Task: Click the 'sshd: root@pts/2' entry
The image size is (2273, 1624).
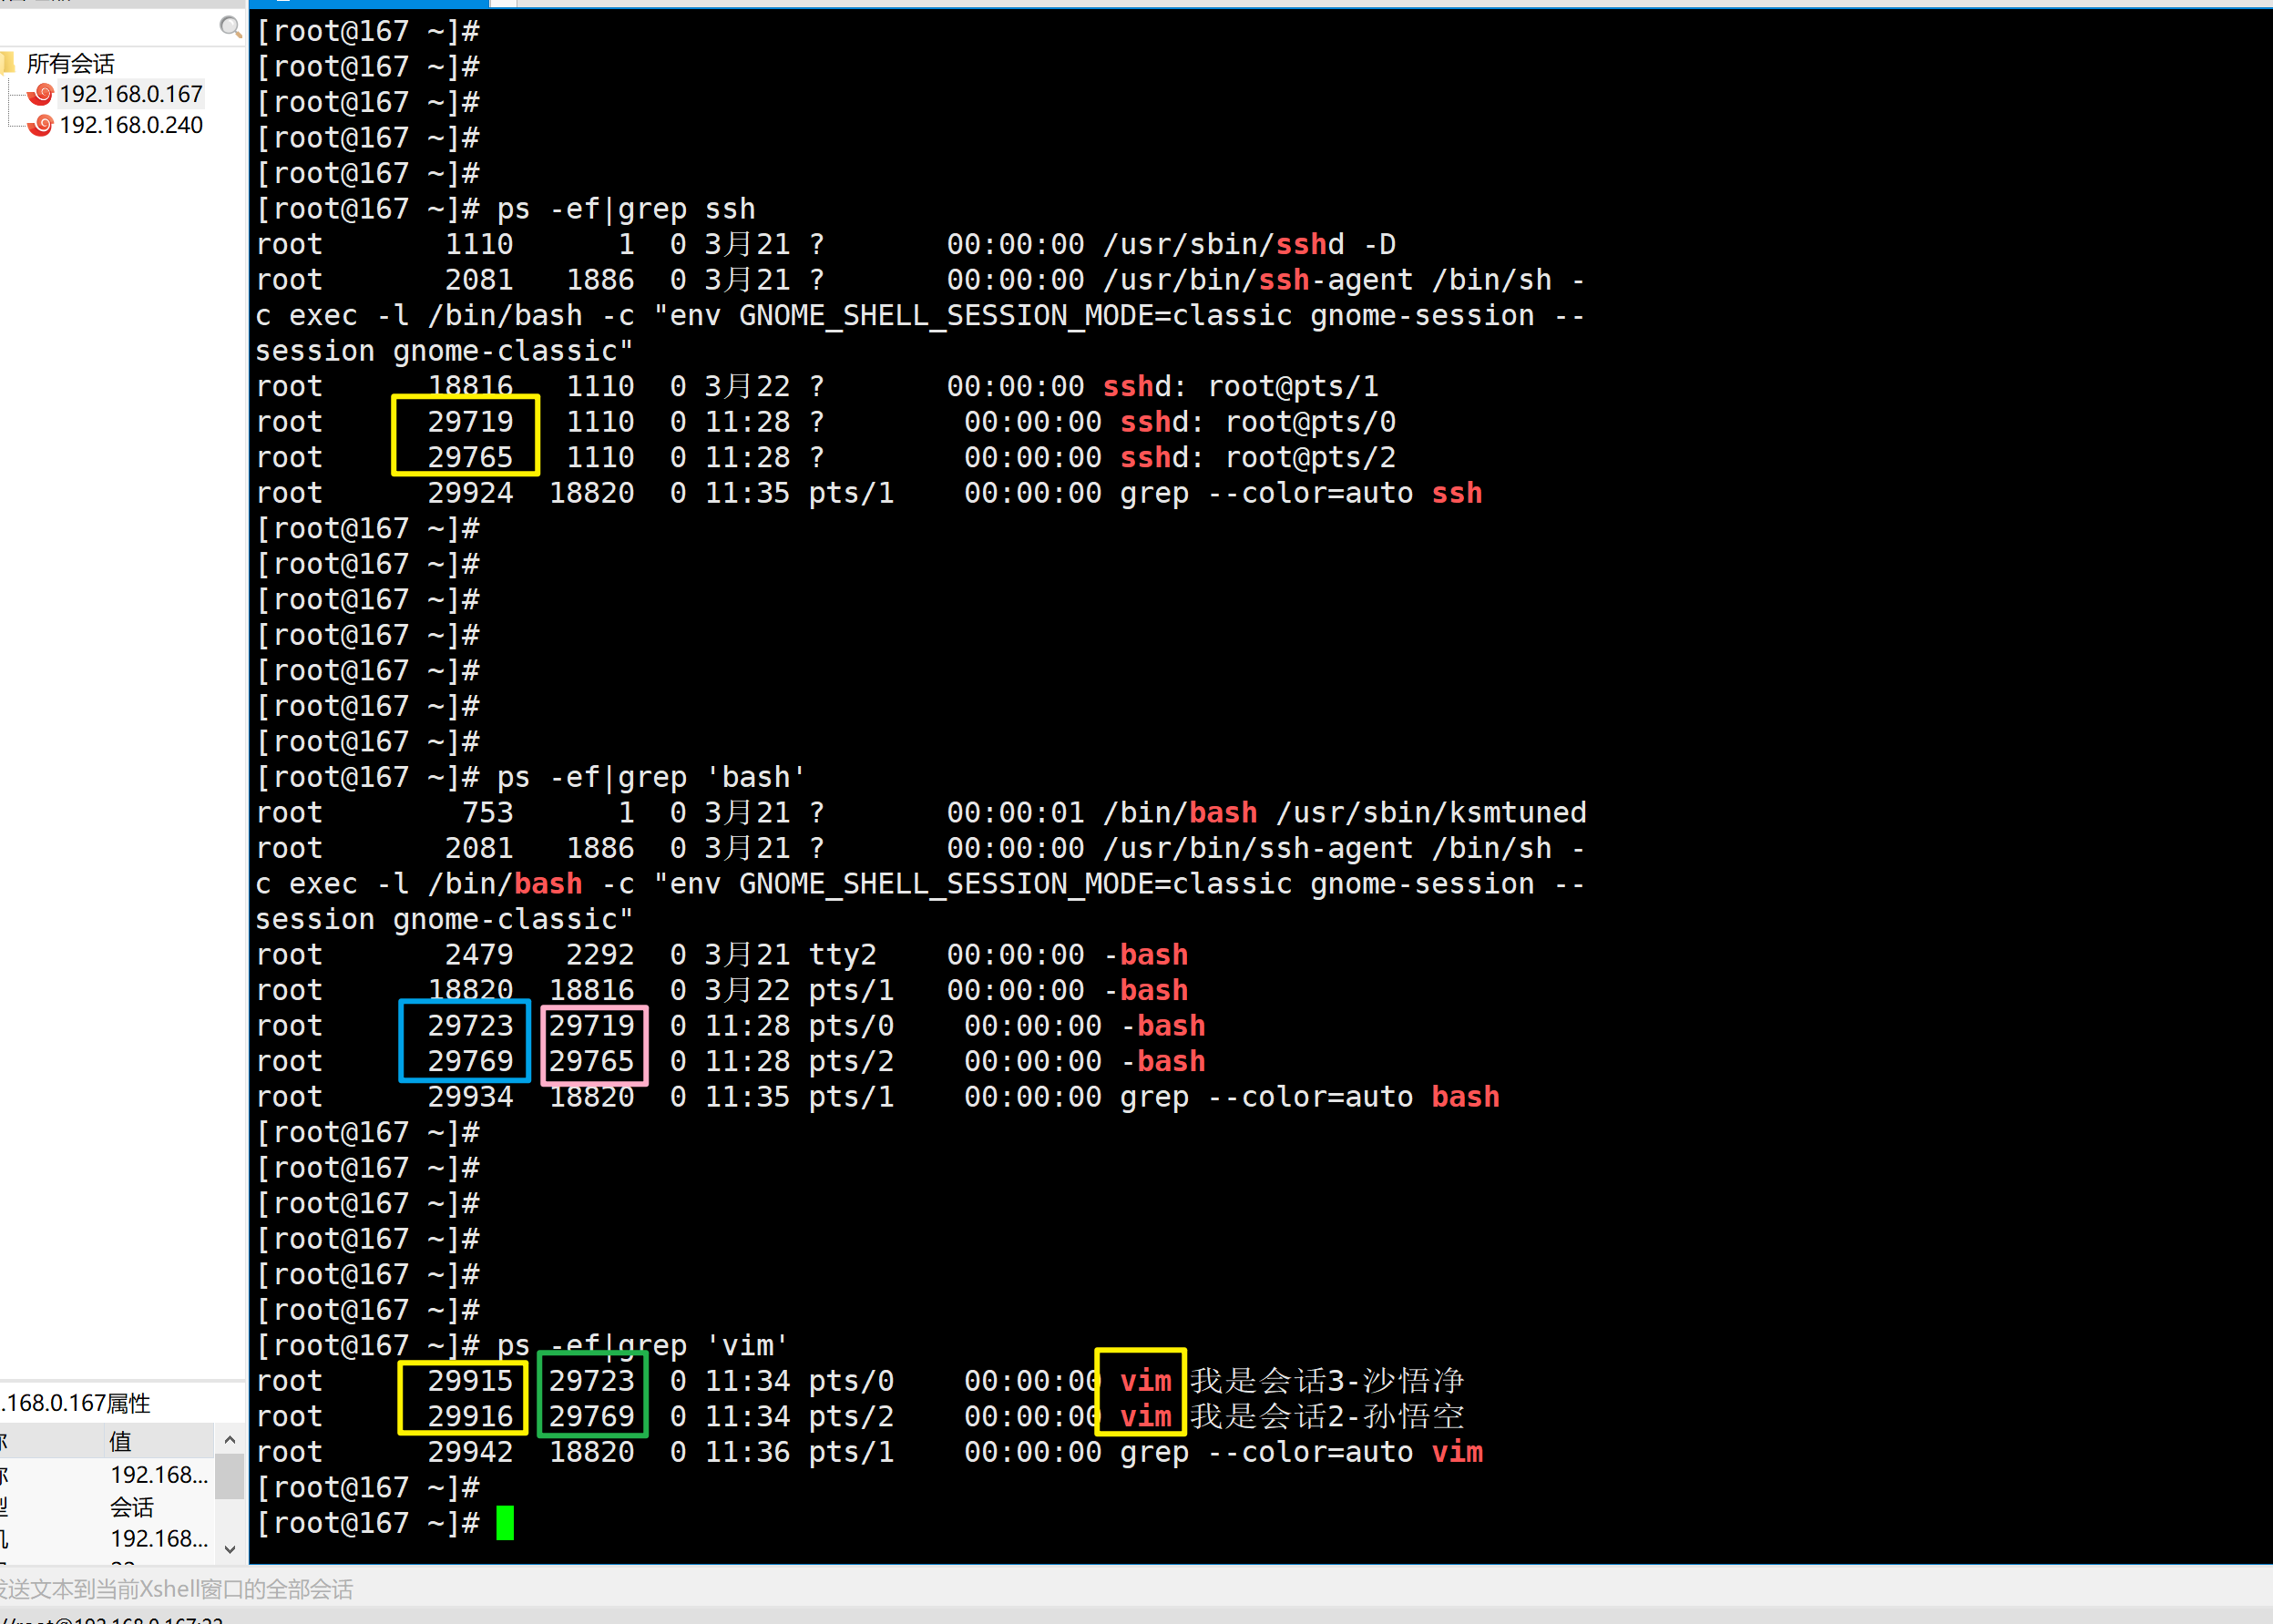Action: click(1258, 457)
